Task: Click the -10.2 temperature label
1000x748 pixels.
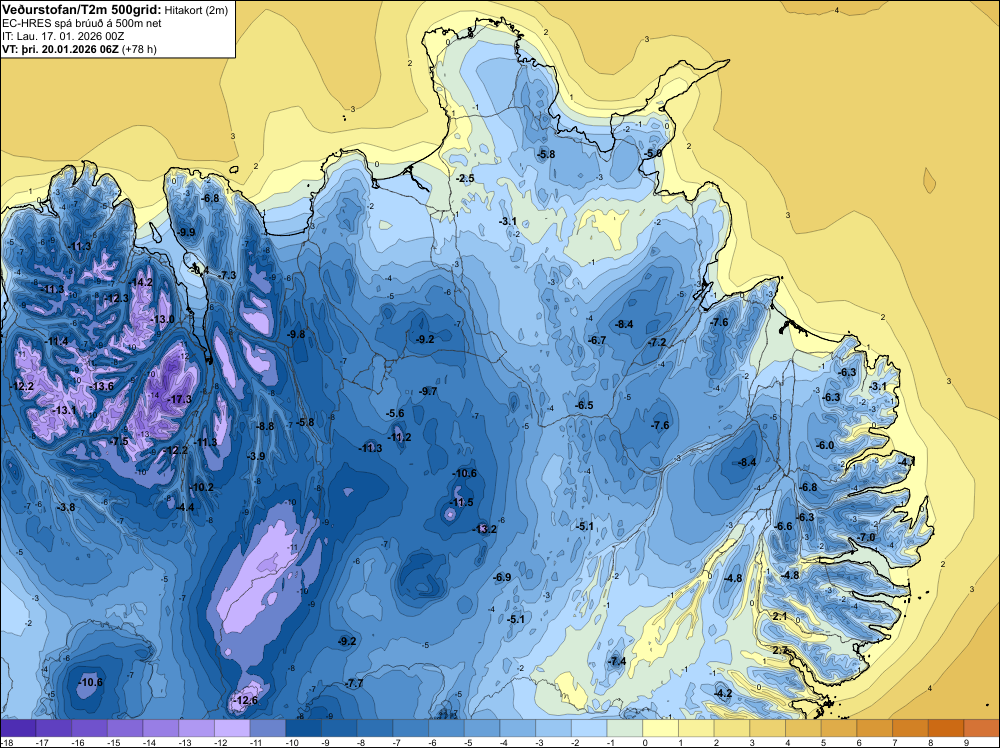Action: 201,487
